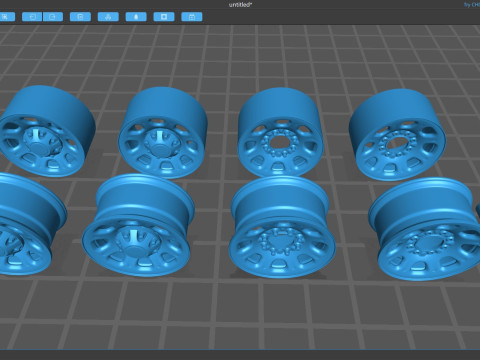Select the front-row flanged rim with center cap
Image resolution: width=480 pixels, height=360 pixels.
[138, 225]
